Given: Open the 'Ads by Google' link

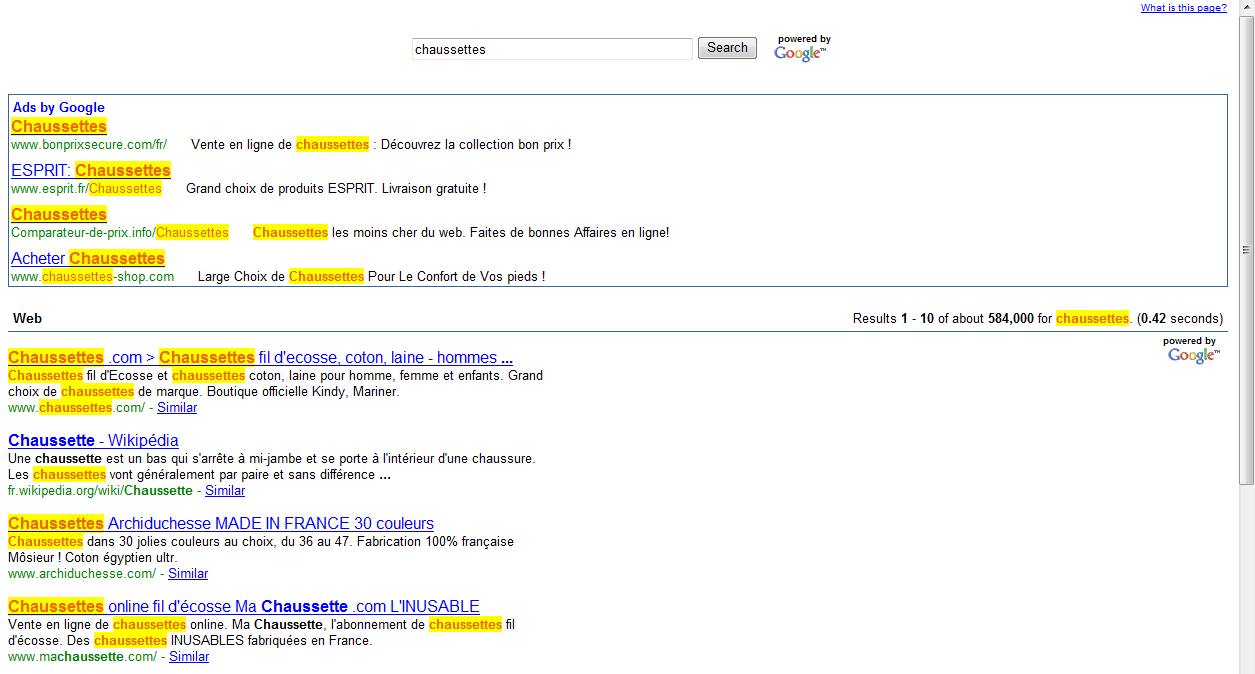Looking at the screenshot, I should (x=58, y=108).
